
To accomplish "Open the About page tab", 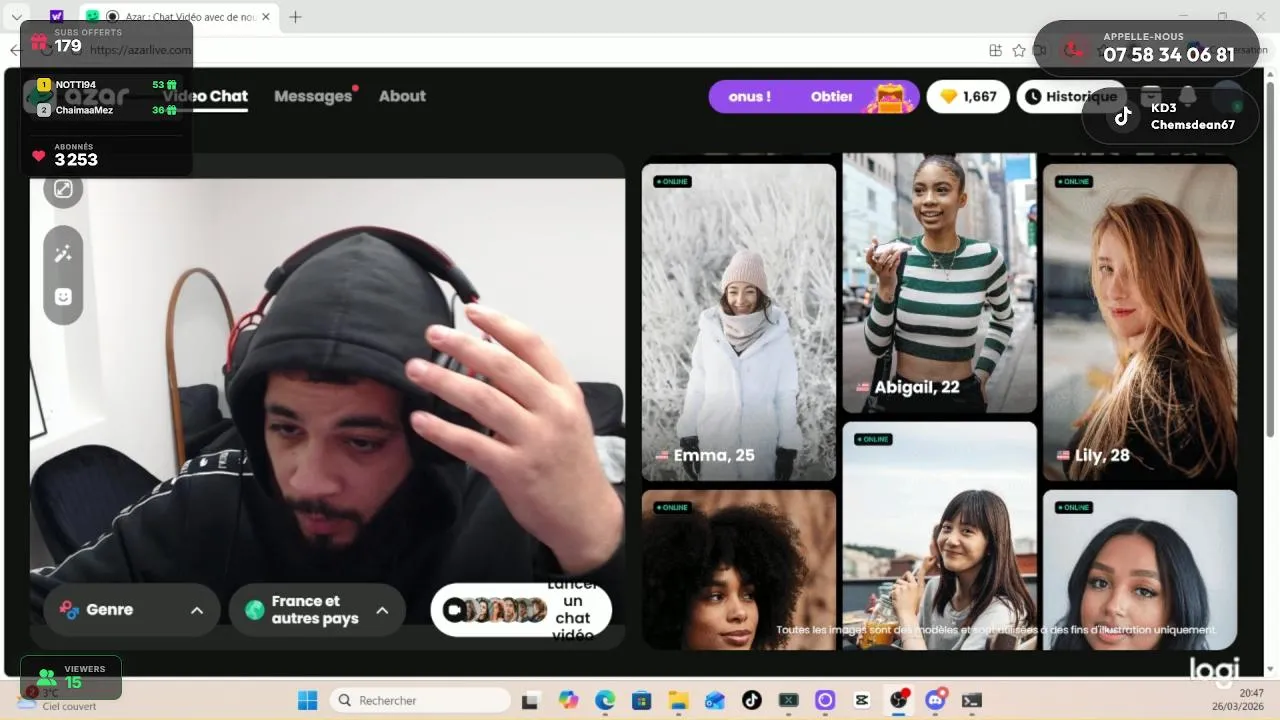I will pos(402,96).
